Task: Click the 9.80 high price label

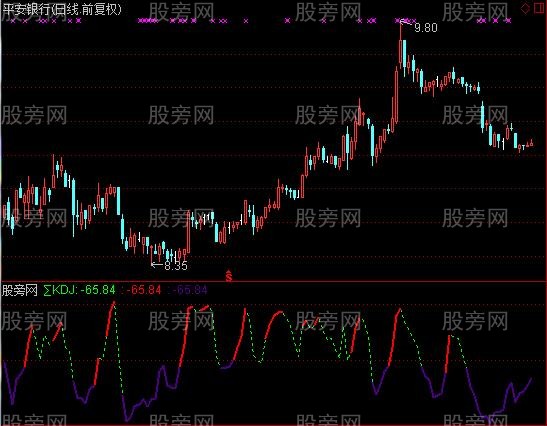Action: [426, 28]
